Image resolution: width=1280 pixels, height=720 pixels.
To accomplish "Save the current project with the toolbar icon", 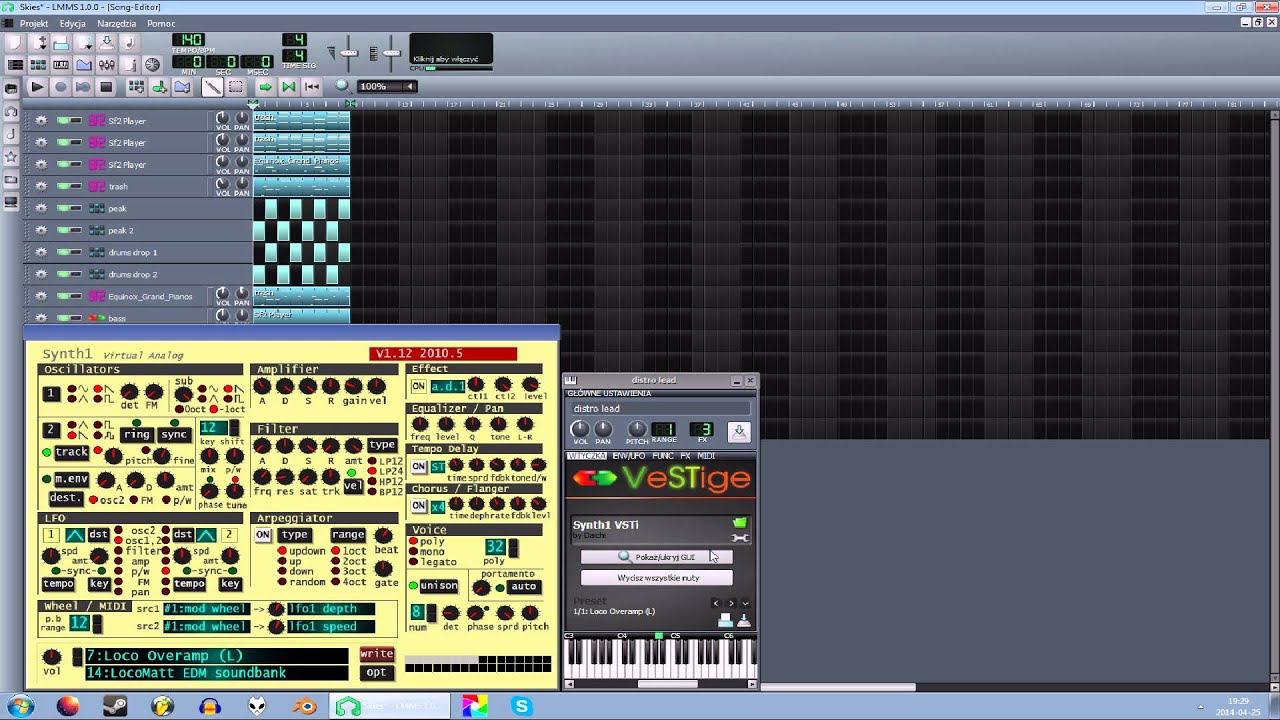I will coord(106,43).
